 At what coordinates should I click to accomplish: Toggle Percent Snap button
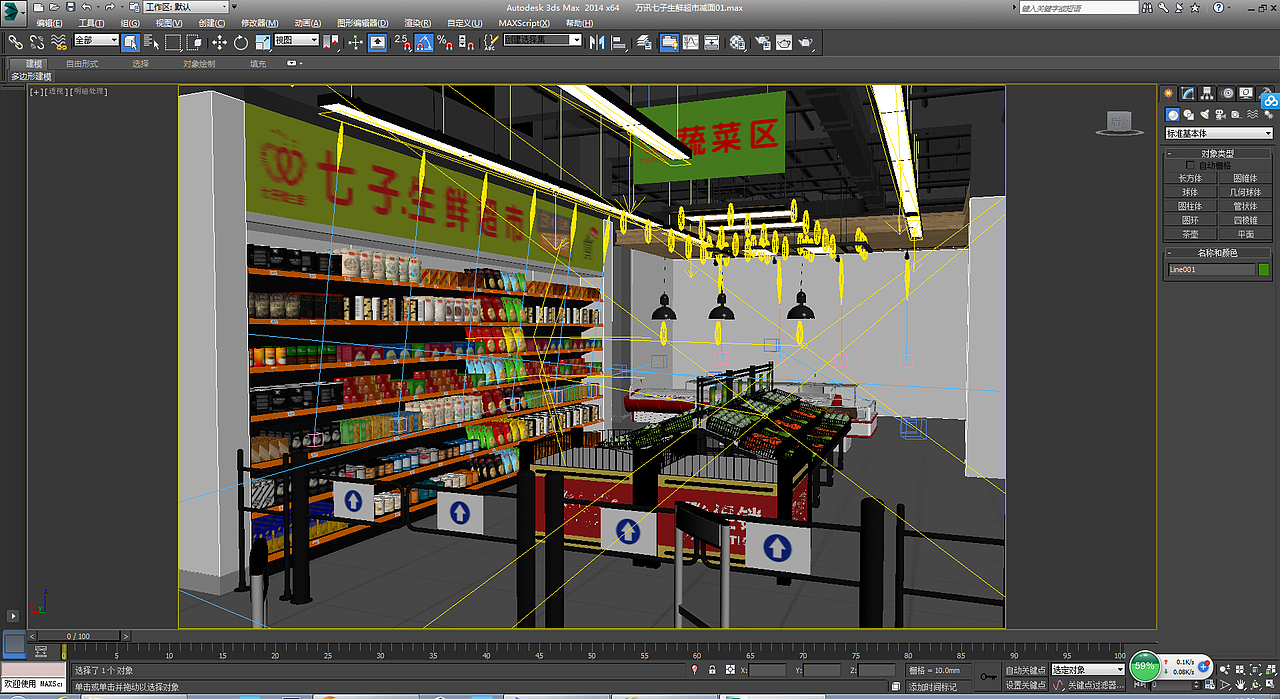445,42
